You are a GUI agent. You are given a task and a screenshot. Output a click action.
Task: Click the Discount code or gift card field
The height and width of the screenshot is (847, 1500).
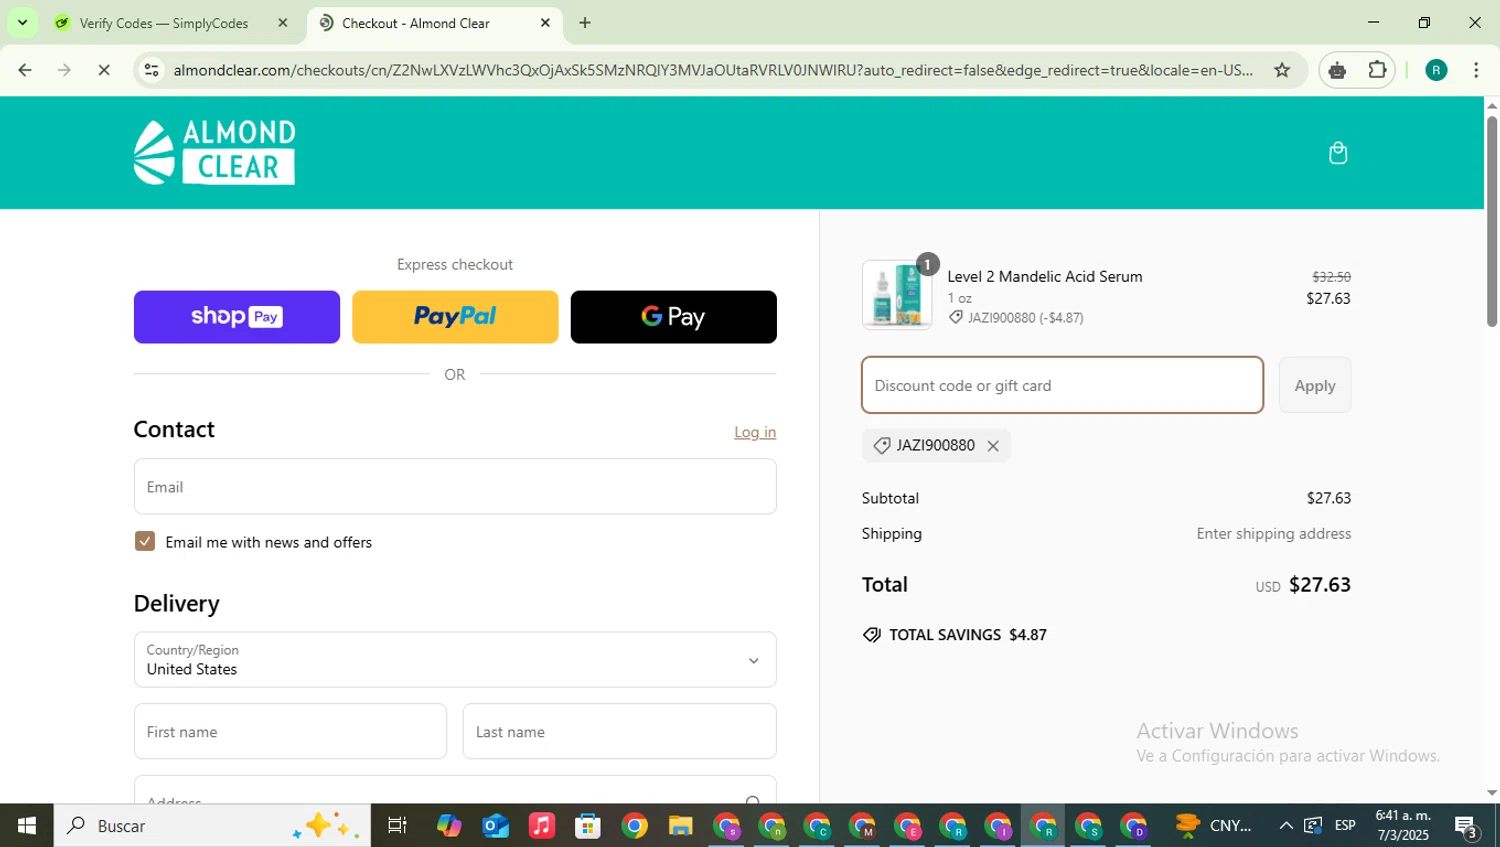1062,385
